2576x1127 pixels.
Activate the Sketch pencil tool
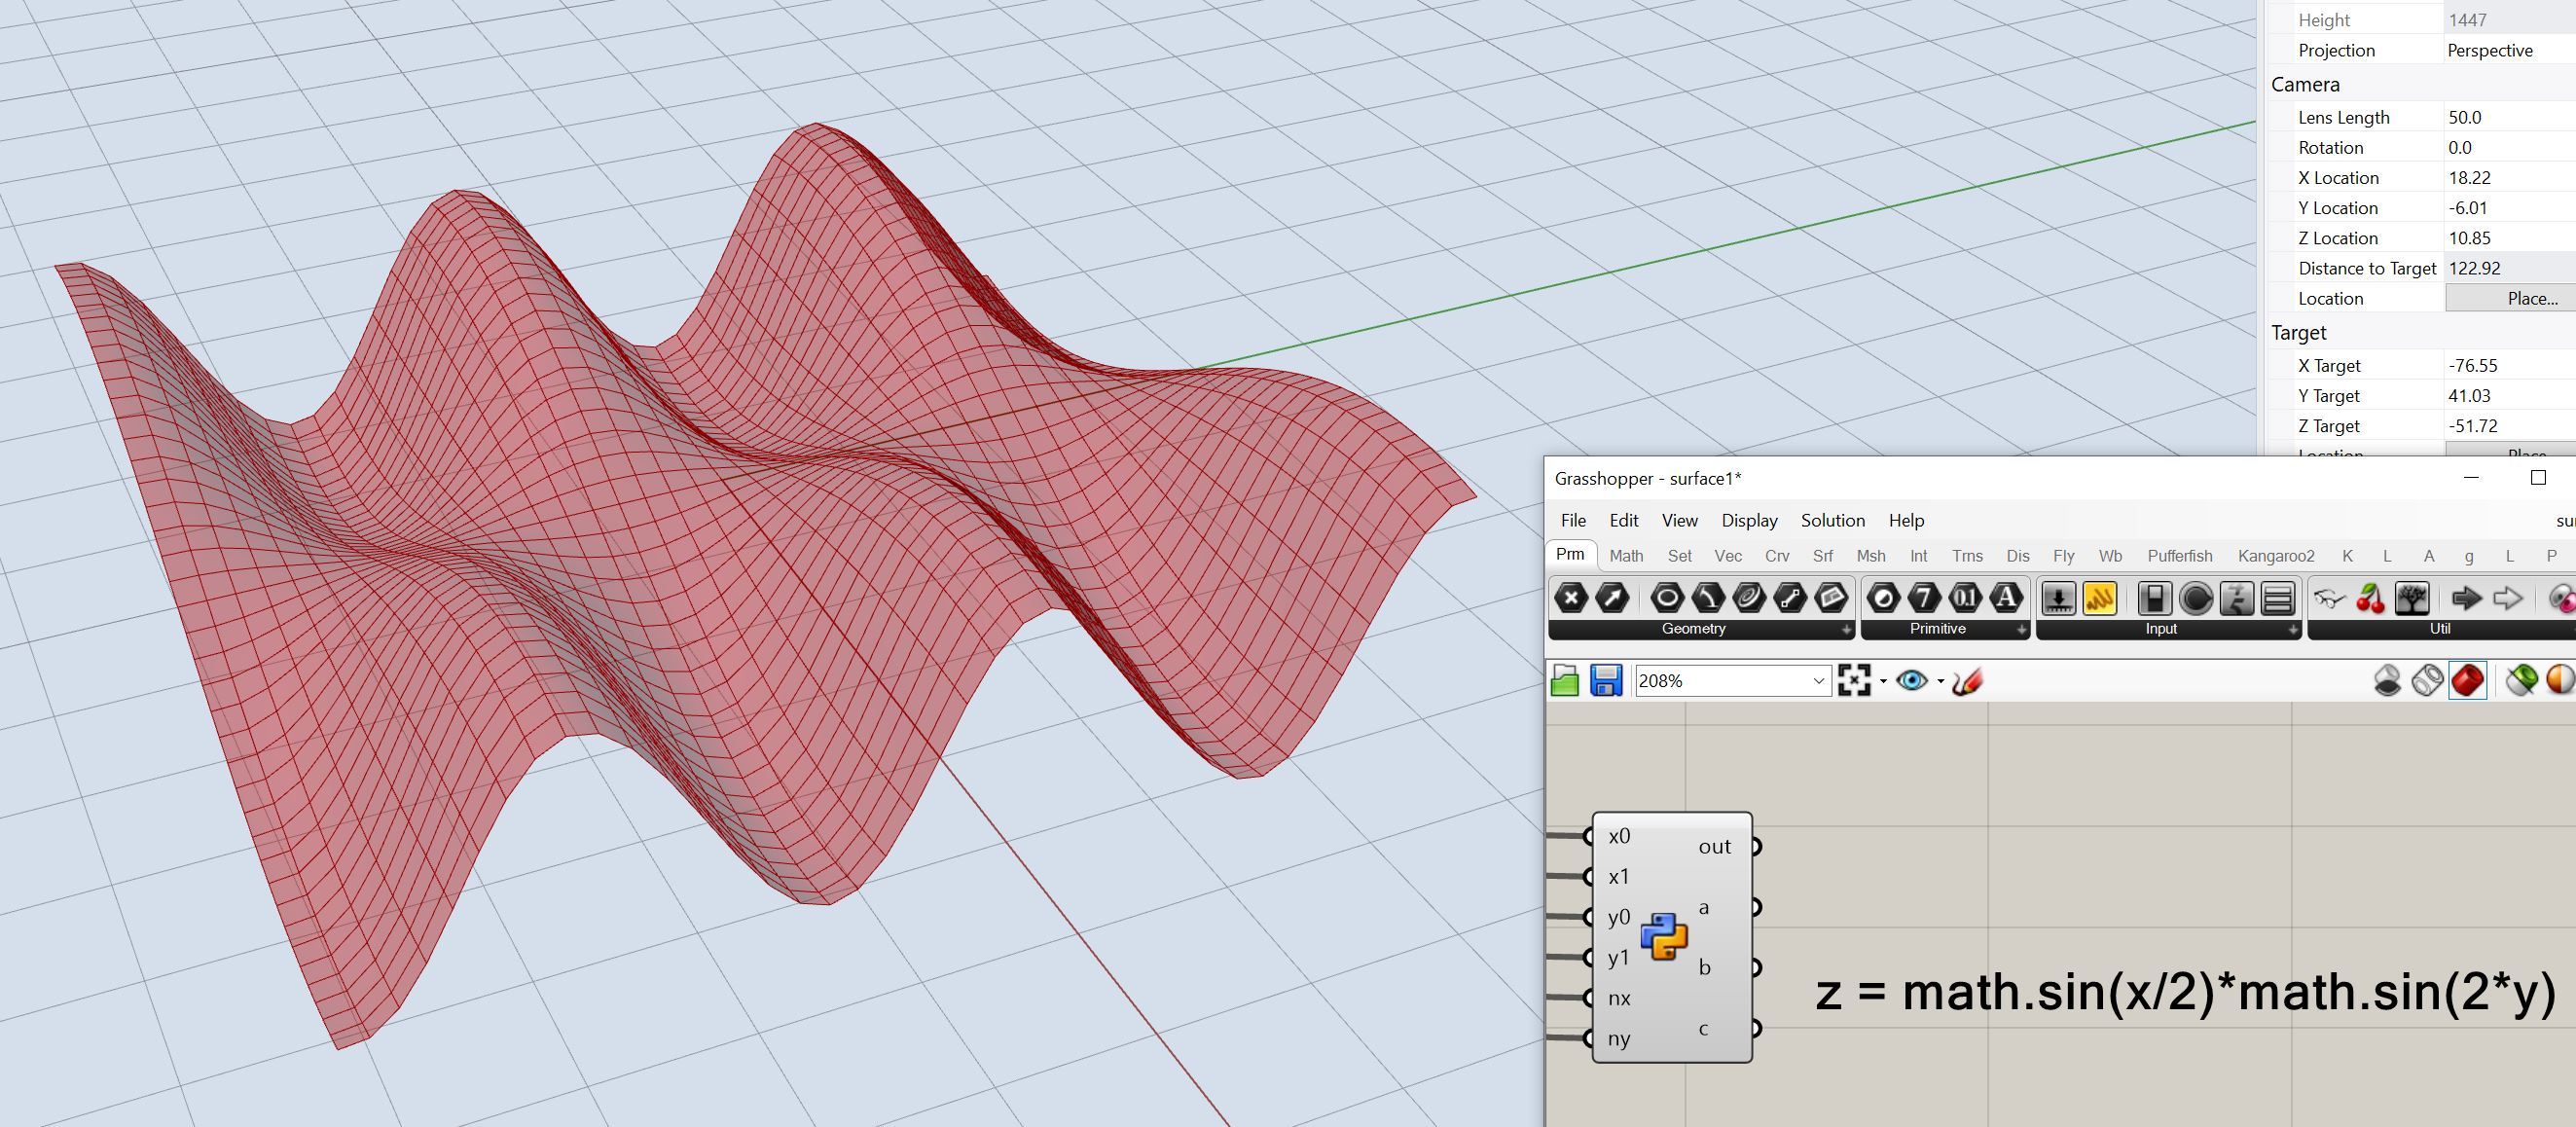(x=1967, y=681)
